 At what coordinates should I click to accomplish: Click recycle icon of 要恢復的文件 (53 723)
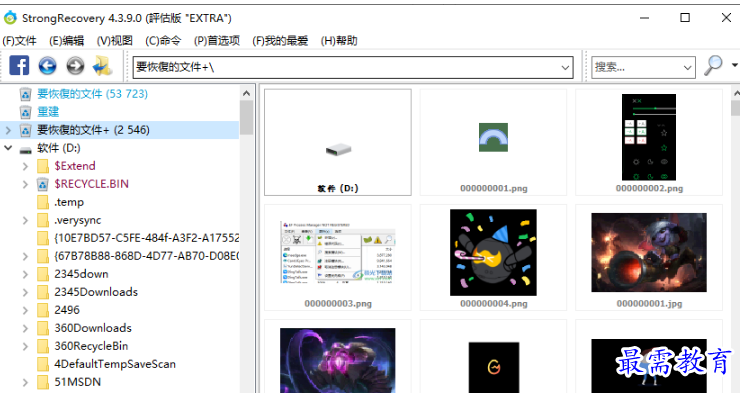(25, 94)
